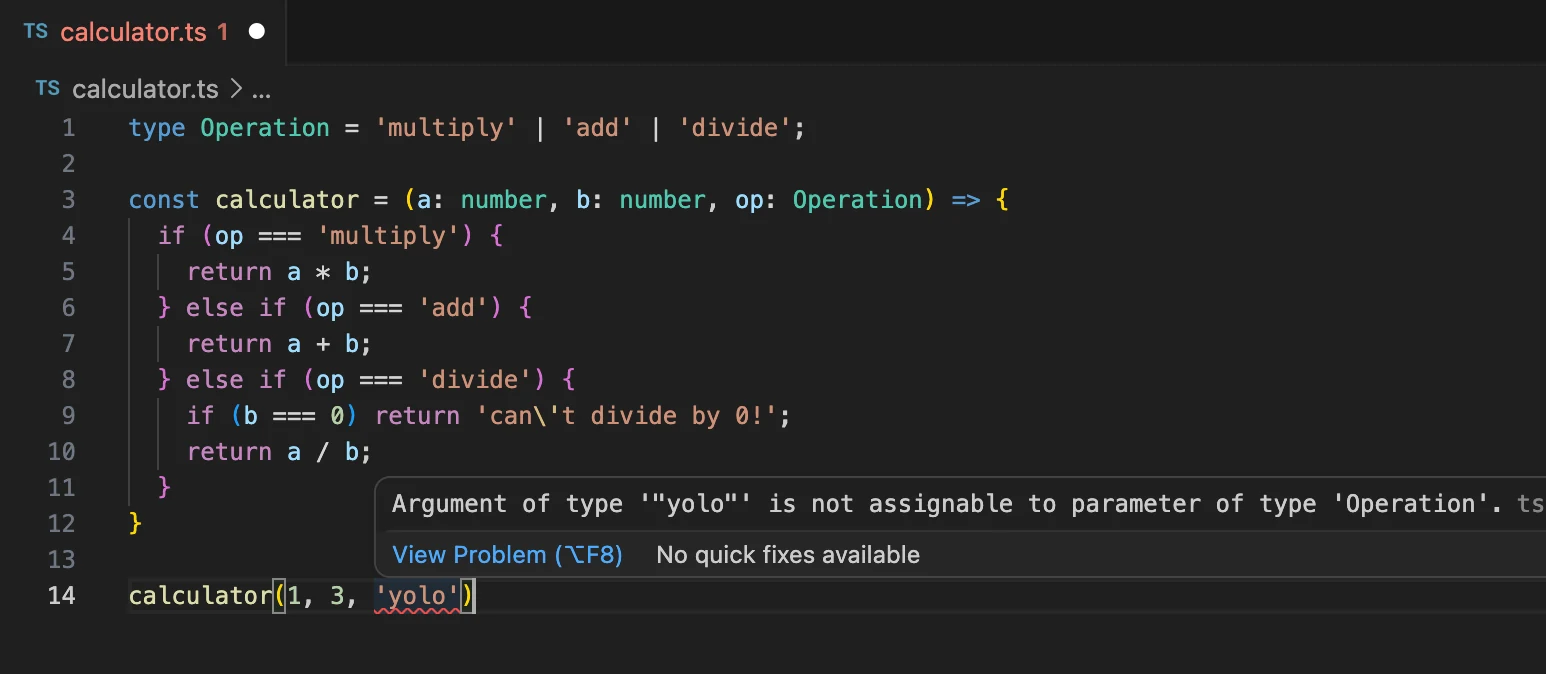Click the 'Operation' type name on line 1

coord(265,128)
